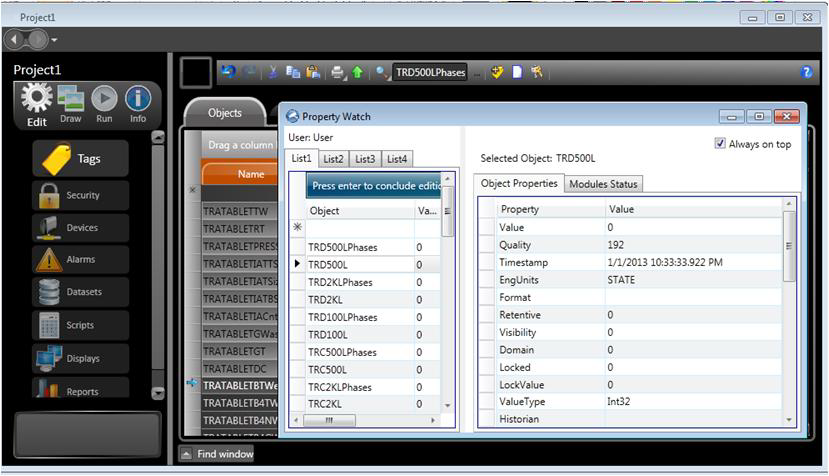829x476 pixels.
Task: Click the Cut scissors icon
Action: 274,72
